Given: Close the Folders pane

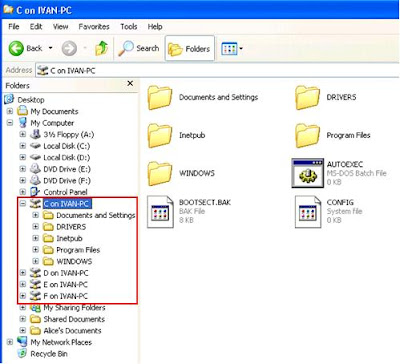Looking at the screenshot, I should 130,83.
